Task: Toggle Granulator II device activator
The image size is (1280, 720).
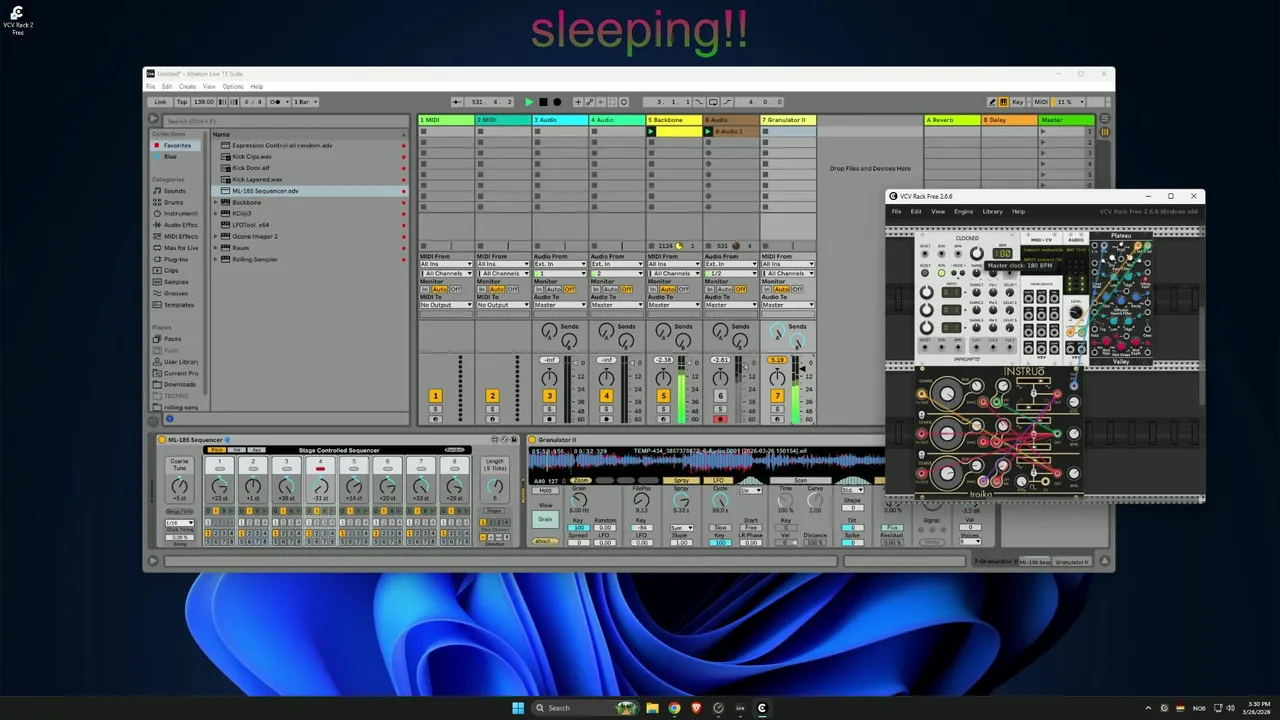Action: click(x=532, y=439)
